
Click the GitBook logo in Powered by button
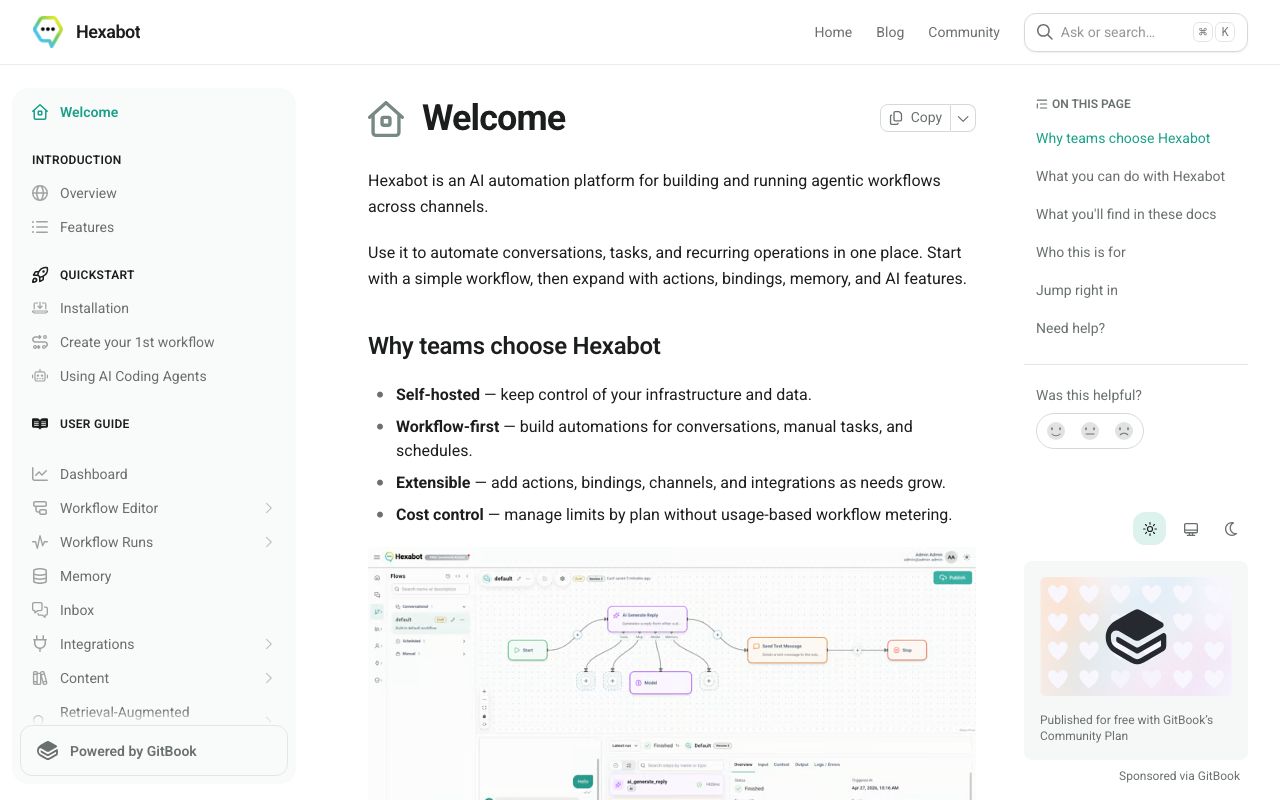tap(47, 751)
